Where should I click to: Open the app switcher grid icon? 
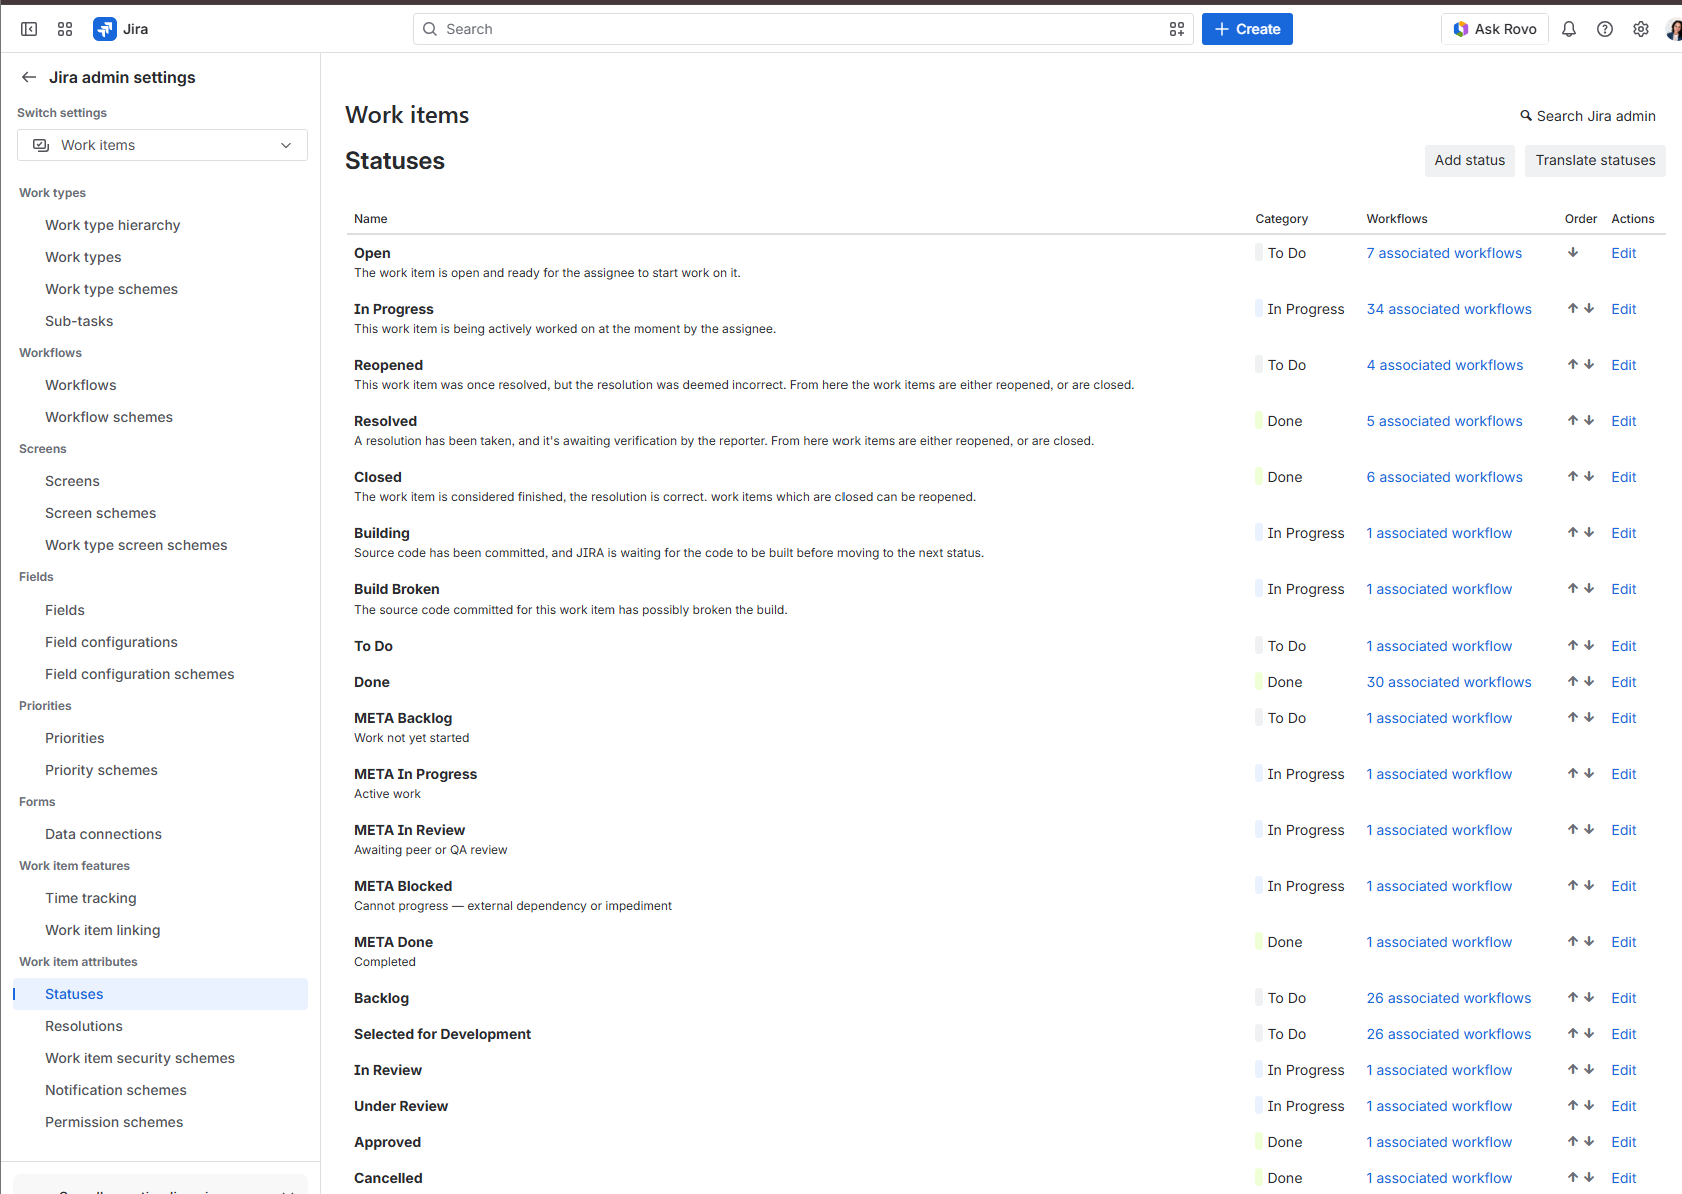click(x=65, y=29)
